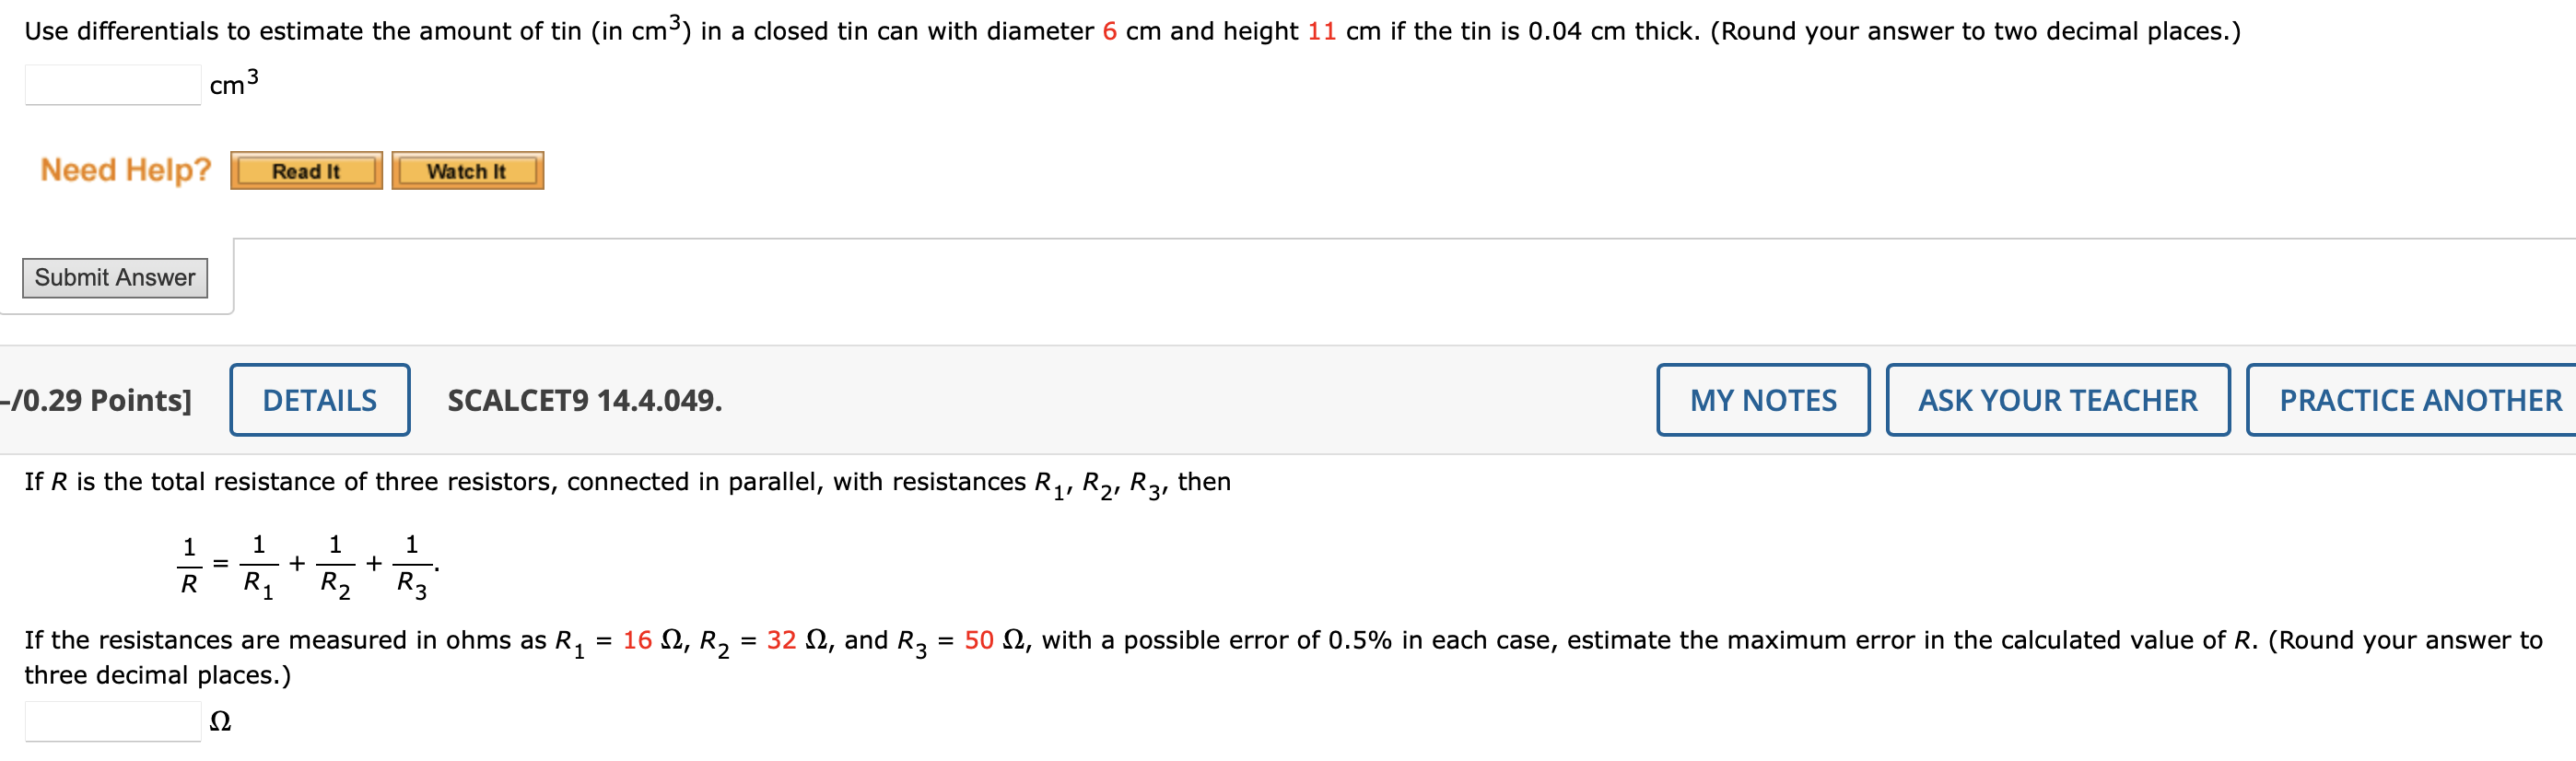
Task: Open the Need Help section resources
Action: pyautogui.click(x=124, y=170)
